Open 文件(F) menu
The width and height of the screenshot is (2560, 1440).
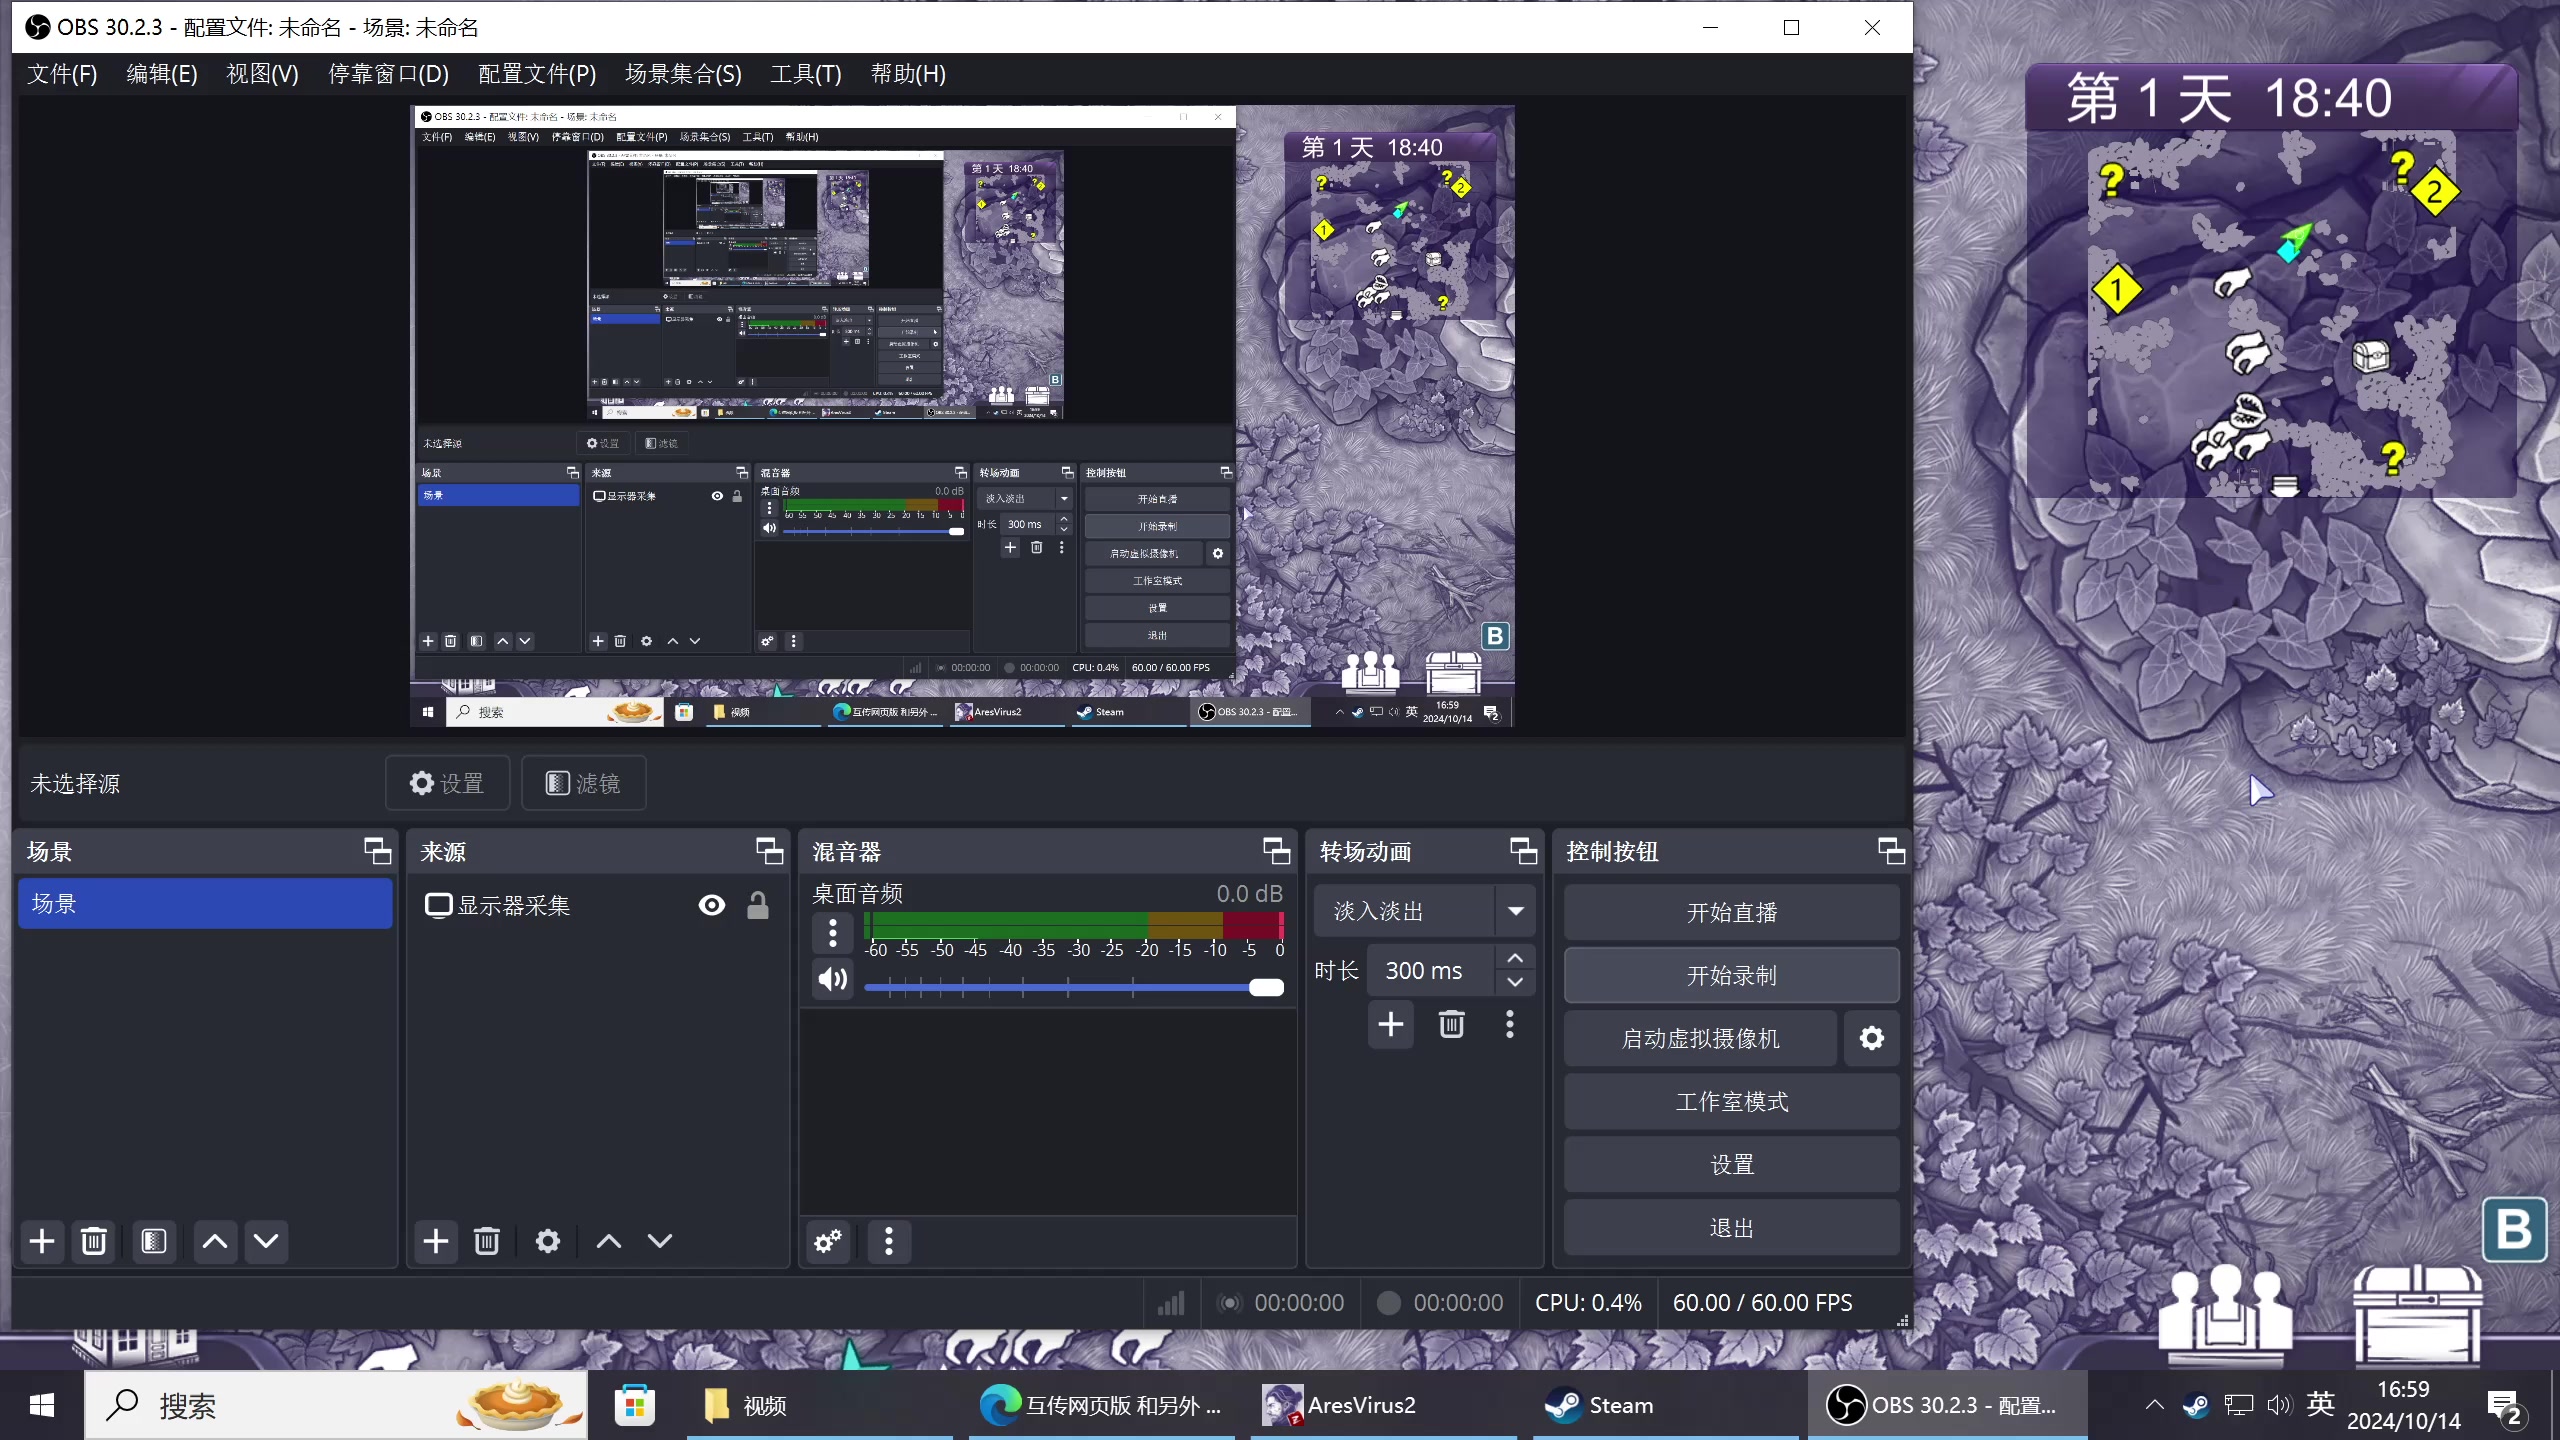point(62,74)
